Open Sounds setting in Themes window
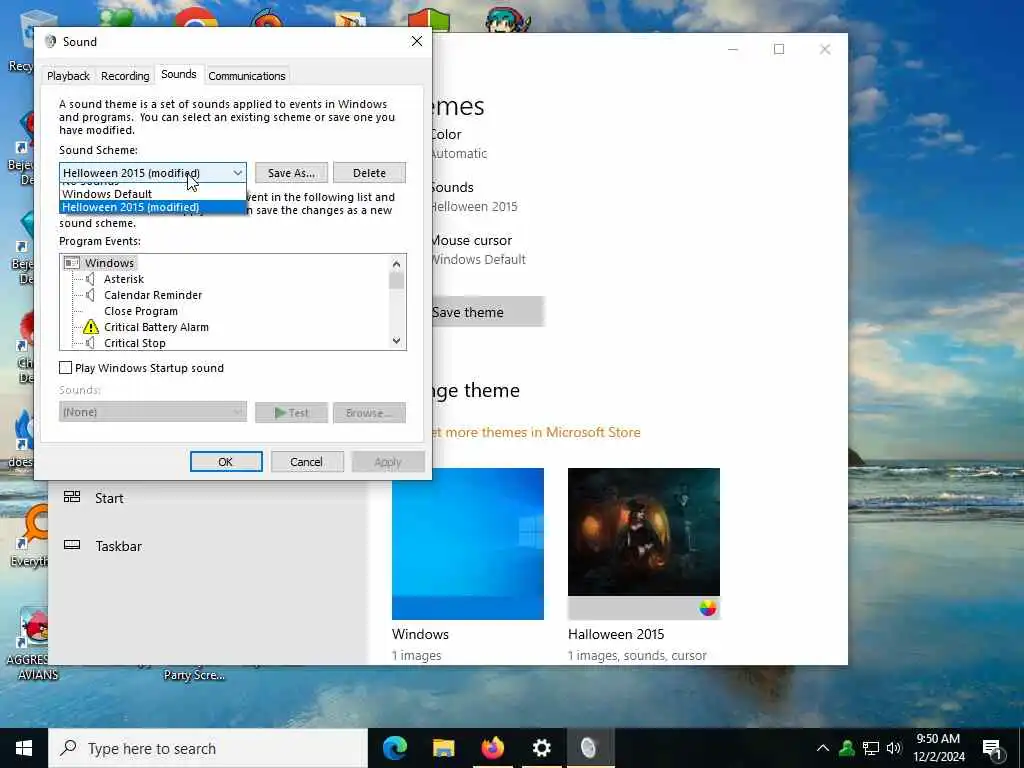 pos(474,197)
